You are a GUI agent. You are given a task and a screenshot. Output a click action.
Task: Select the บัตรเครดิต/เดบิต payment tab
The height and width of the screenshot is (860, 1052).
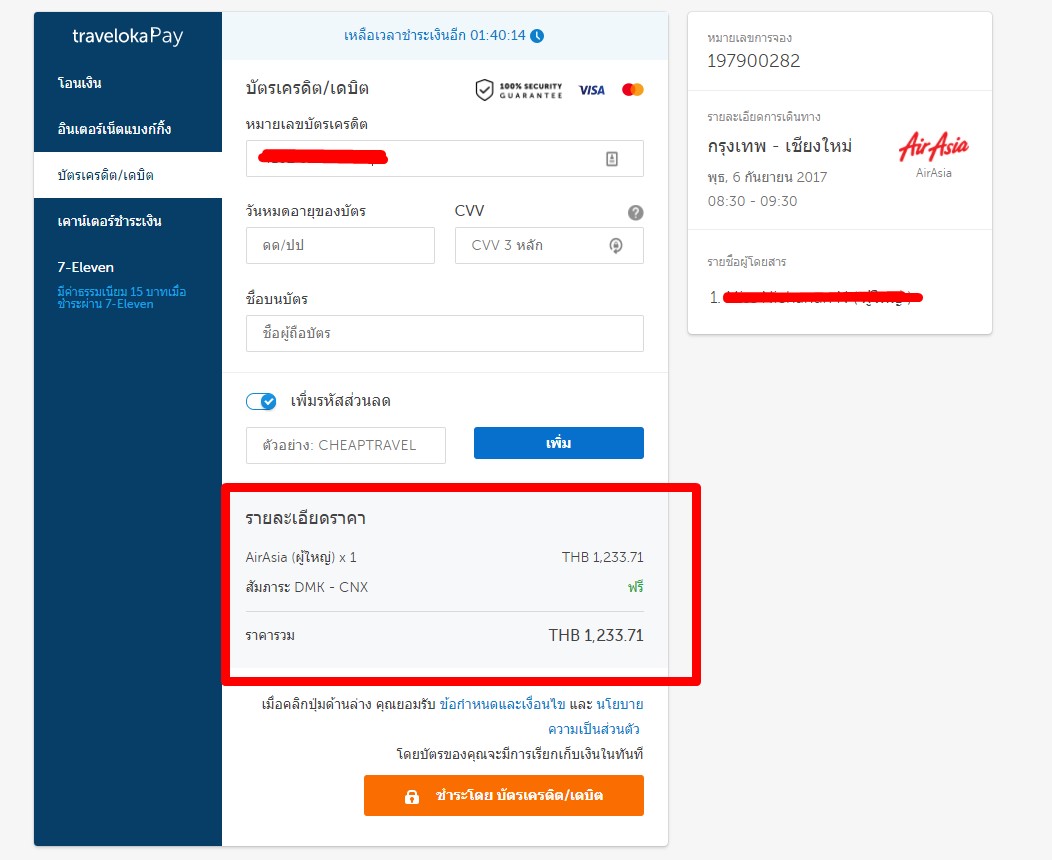point(128,175)
